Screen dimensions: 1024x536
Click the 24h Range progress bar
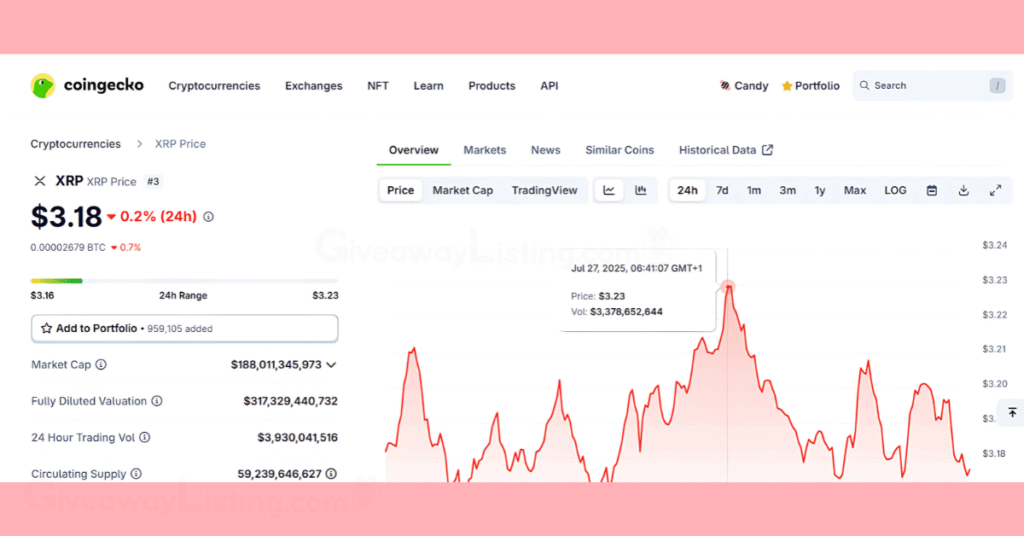click(x=184, y=281)
